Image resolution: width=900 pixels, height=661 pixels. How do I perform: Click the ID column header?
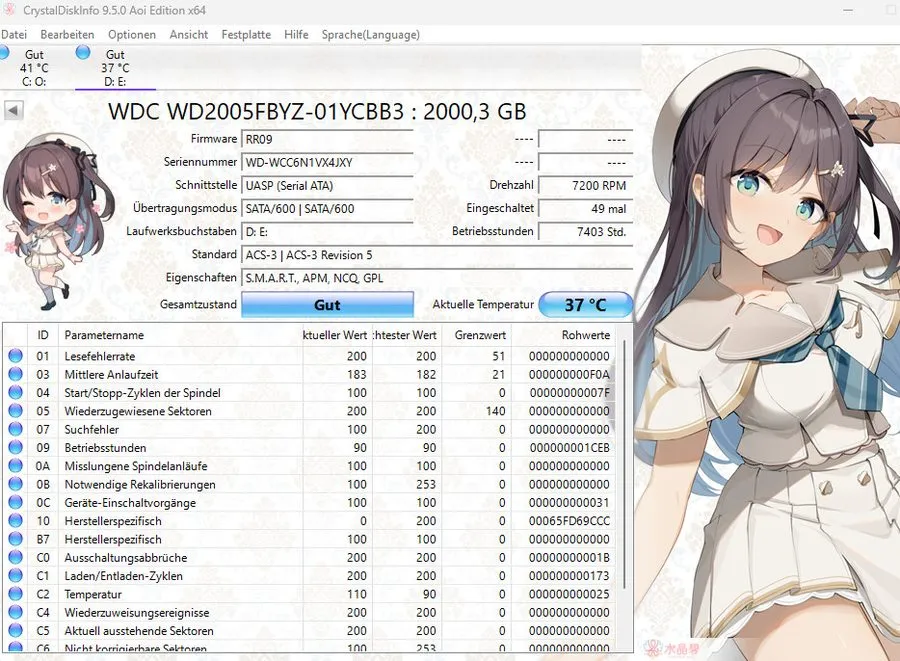point(43,335)
